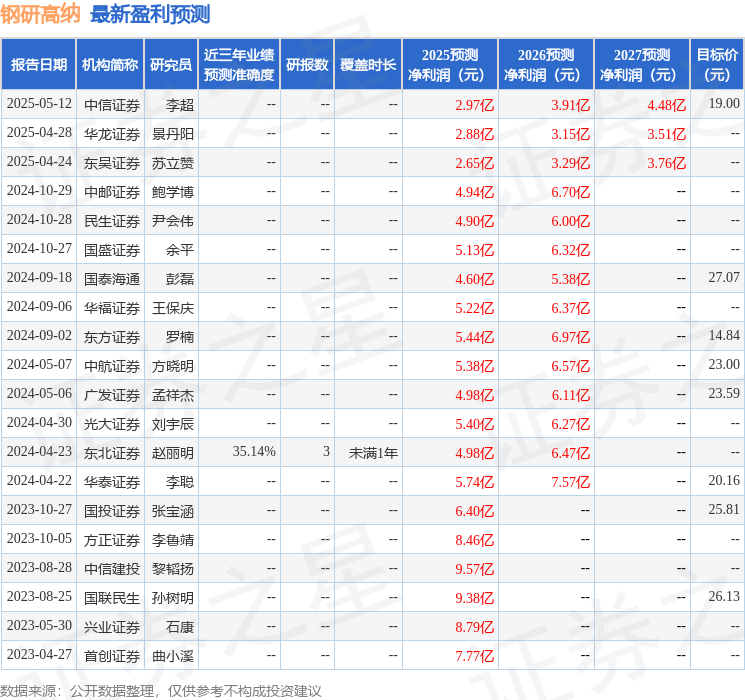The height and width of the screenshot is (700, 745).
Task: Click analyst name 鲍学博
Action: 173,192
